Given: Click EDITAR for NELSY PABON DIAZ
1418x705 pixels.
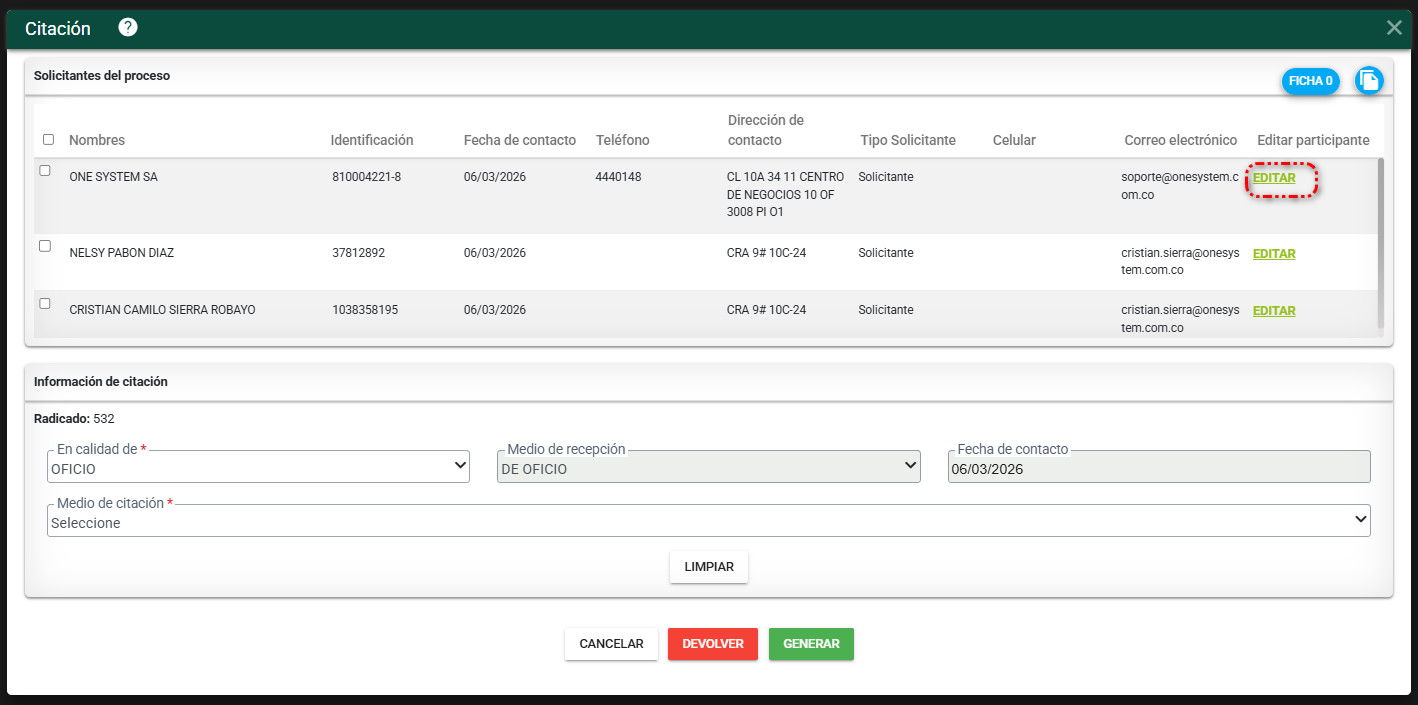Looking at the screenshot, I should 1274,254.
